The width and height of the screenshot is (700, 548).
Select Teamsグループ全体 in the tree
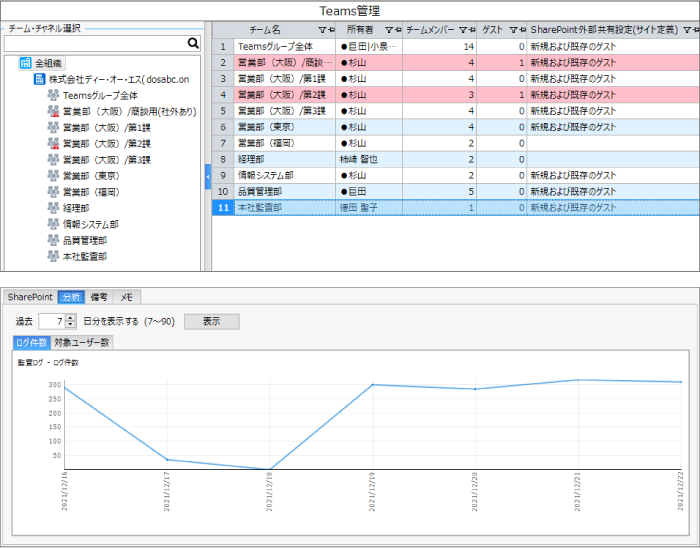coord(100,95)
